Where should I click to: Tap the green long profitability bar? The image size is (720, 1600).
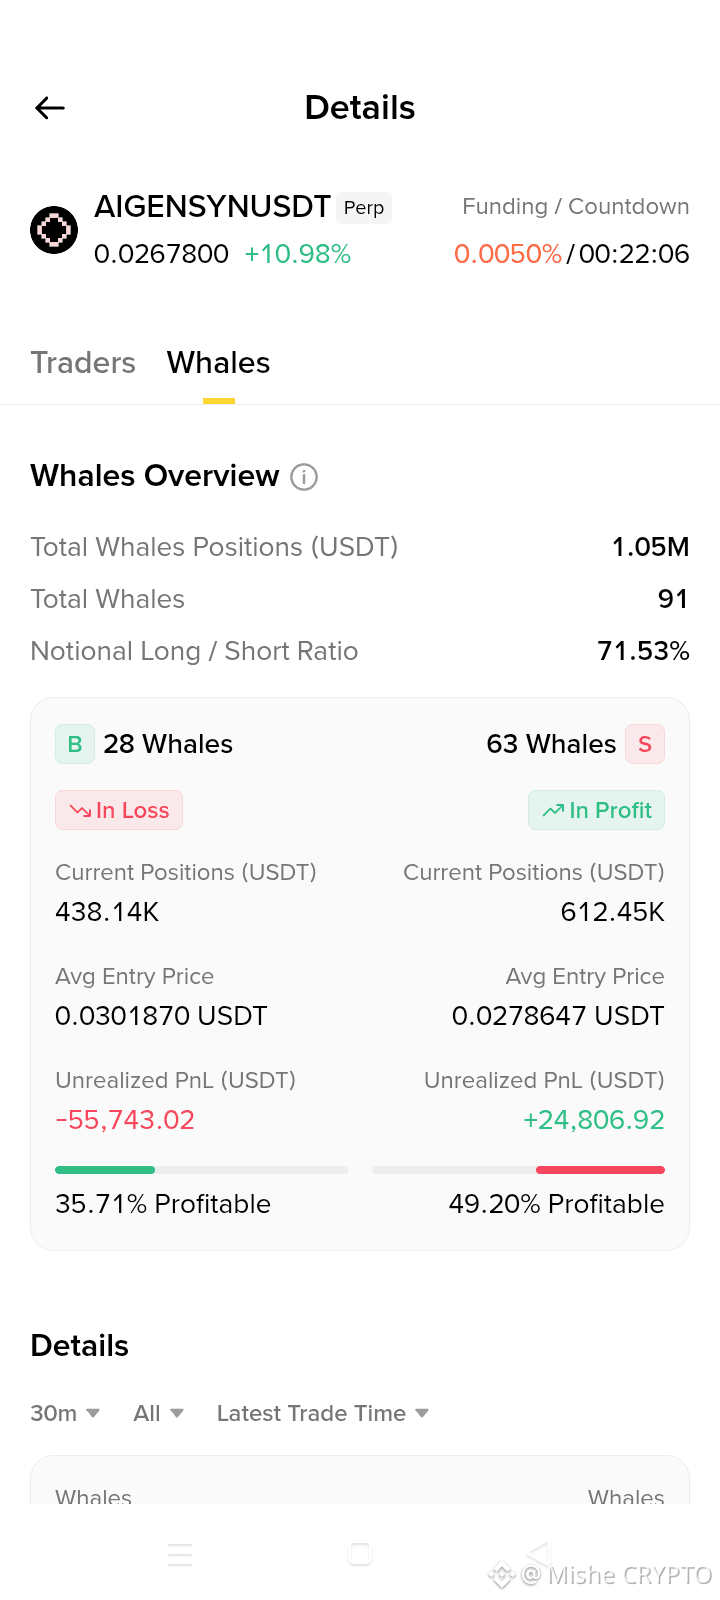pos(105,1170)
